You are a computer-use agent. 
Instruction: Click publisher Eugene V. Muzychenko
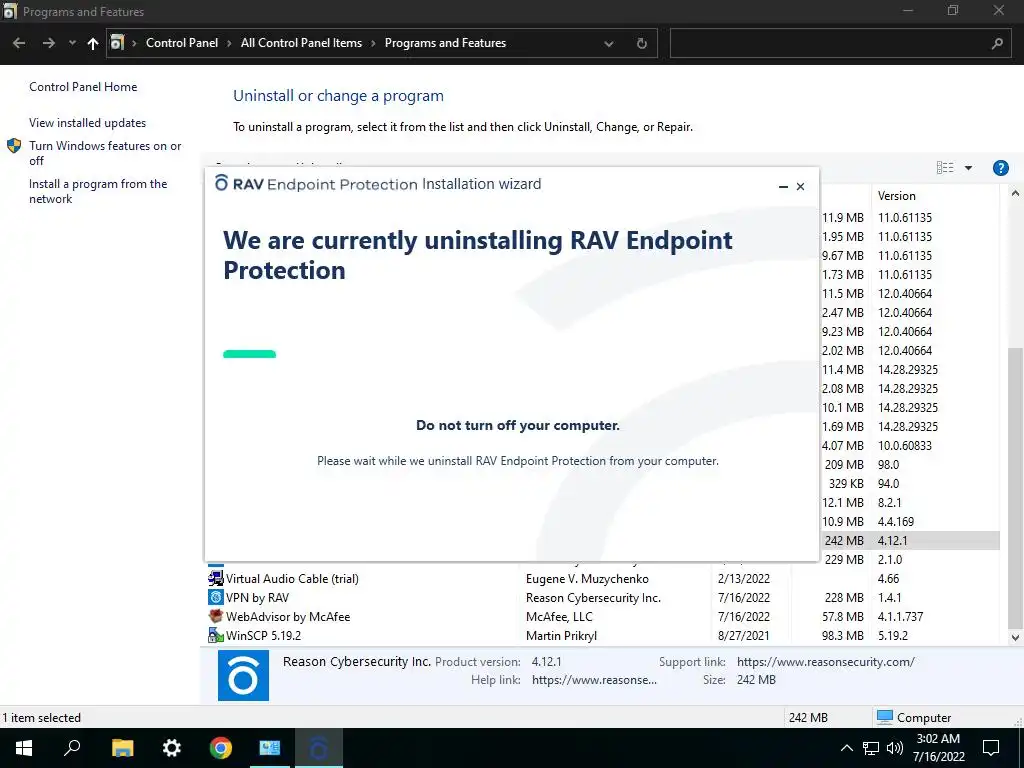click(x=587, y=579)
